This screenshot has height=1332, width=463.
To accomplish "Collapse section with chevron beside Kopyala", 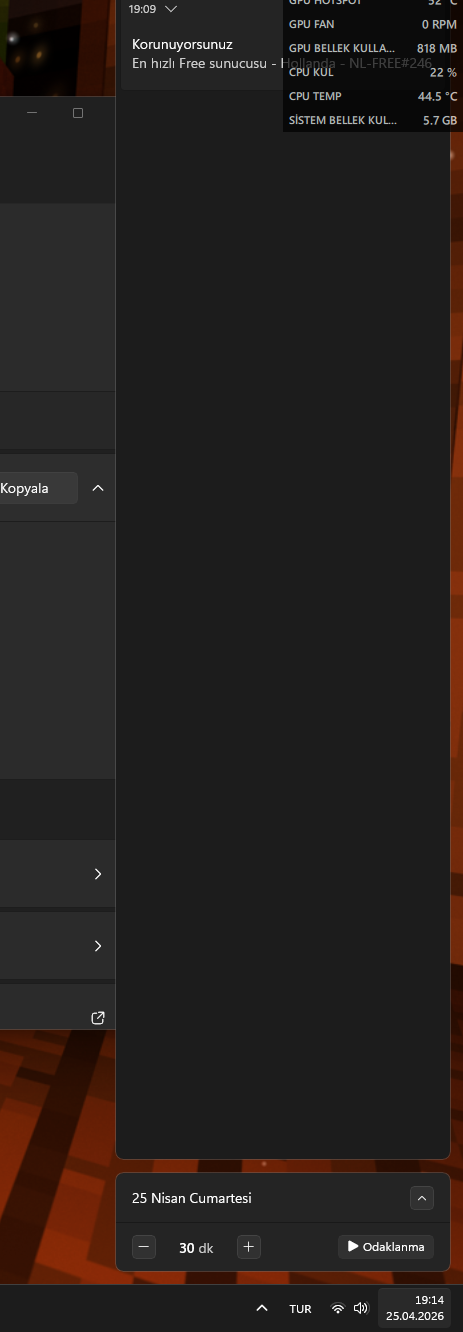I will (x=97, y=488).
